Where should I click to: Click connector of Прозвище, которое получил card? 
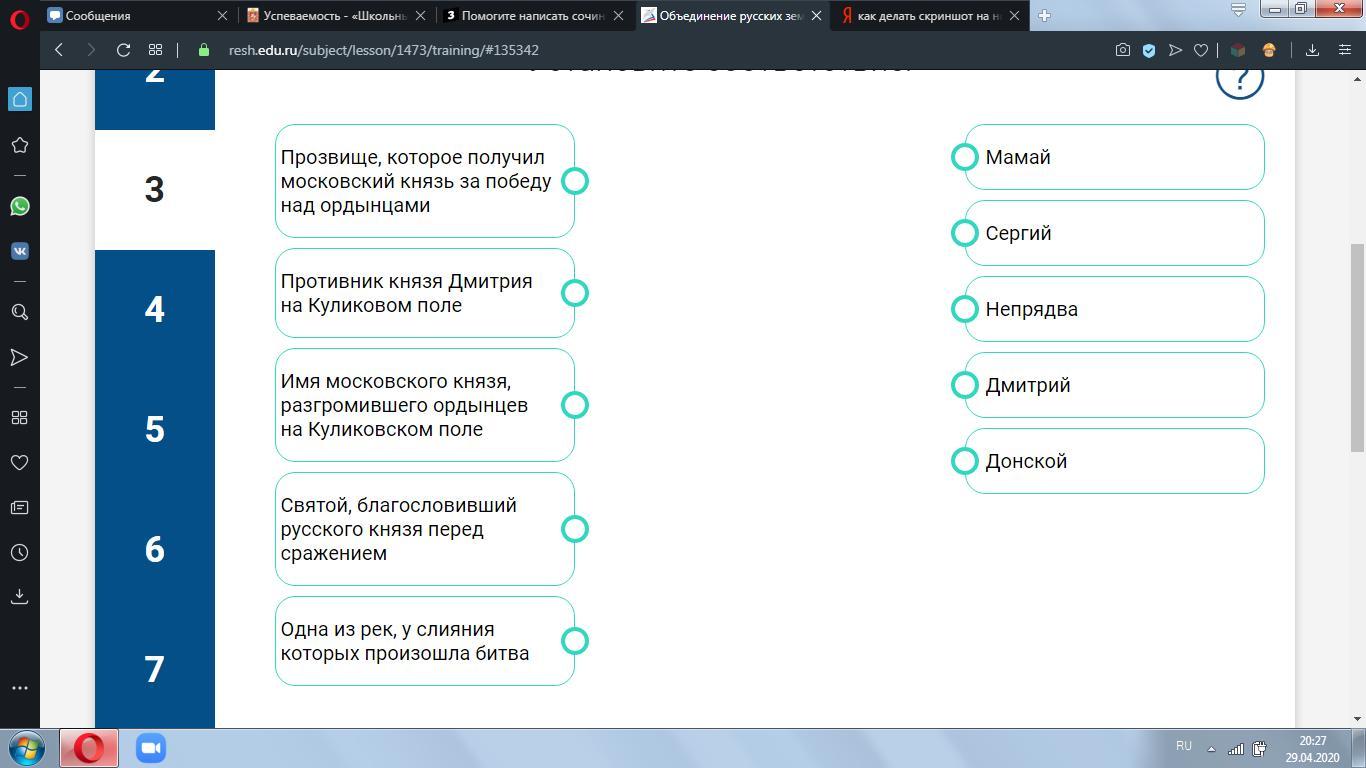click(x=575, y=181)
